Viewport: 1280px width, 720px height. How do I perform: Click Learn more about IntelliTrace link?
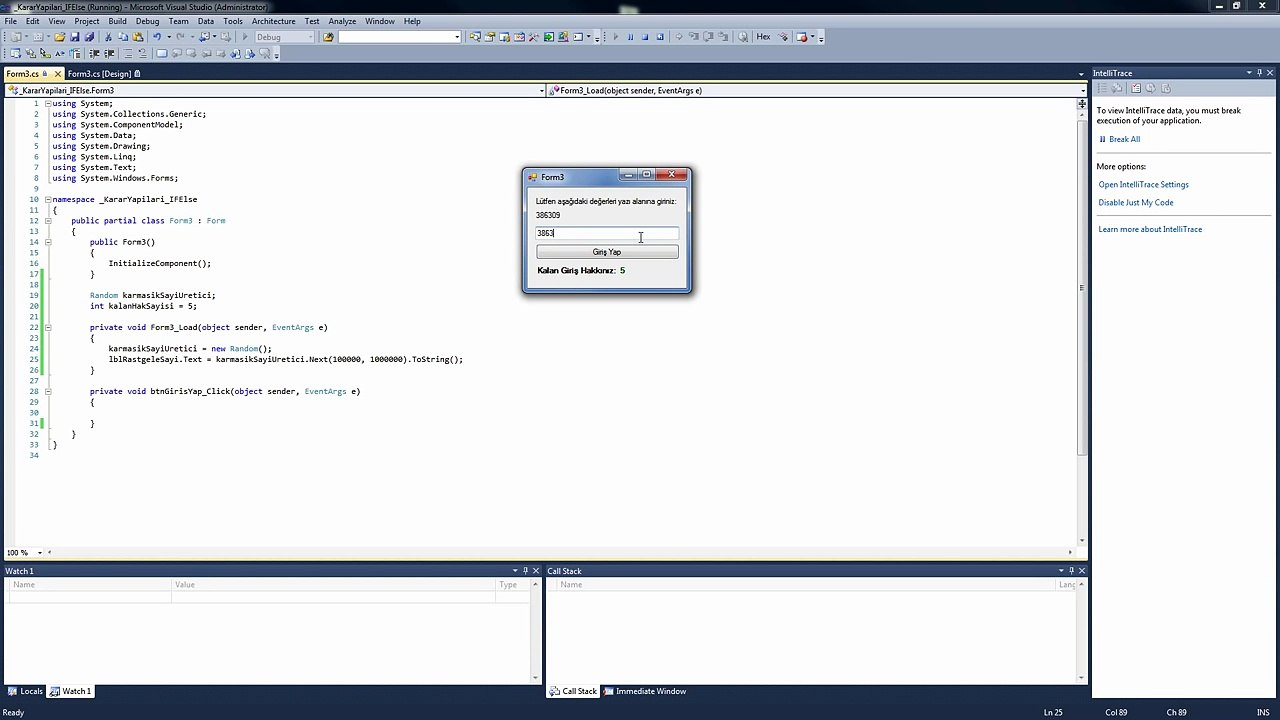tap(1150, 230)
